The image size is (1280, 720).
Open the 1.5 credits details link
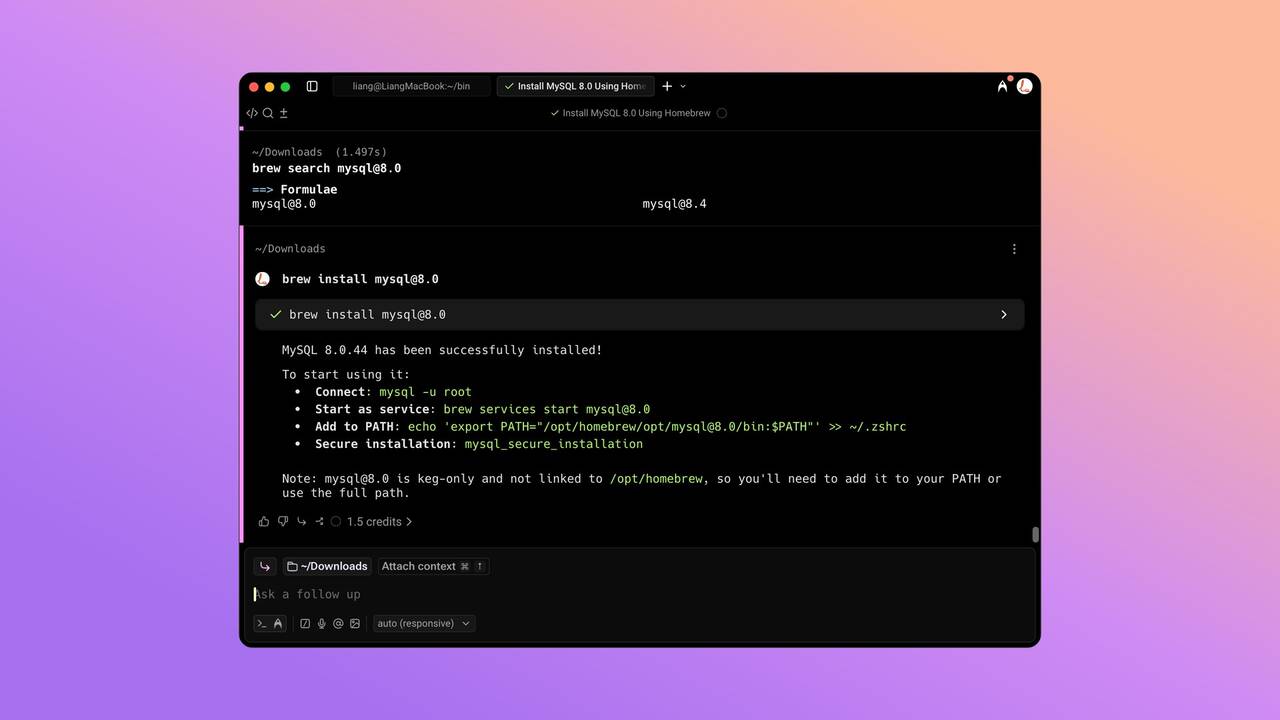pos(379,521)
